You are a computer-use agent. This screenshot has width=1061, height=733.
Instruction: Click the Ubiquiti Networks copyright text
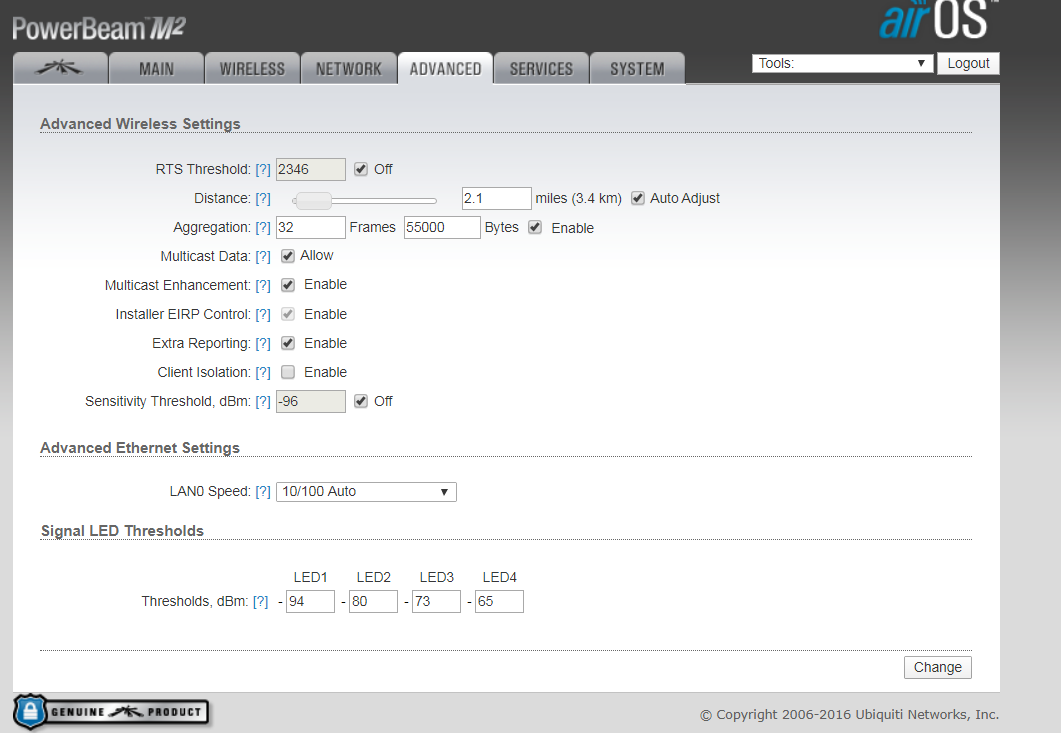pyautogui.click(x=849, y=715)
